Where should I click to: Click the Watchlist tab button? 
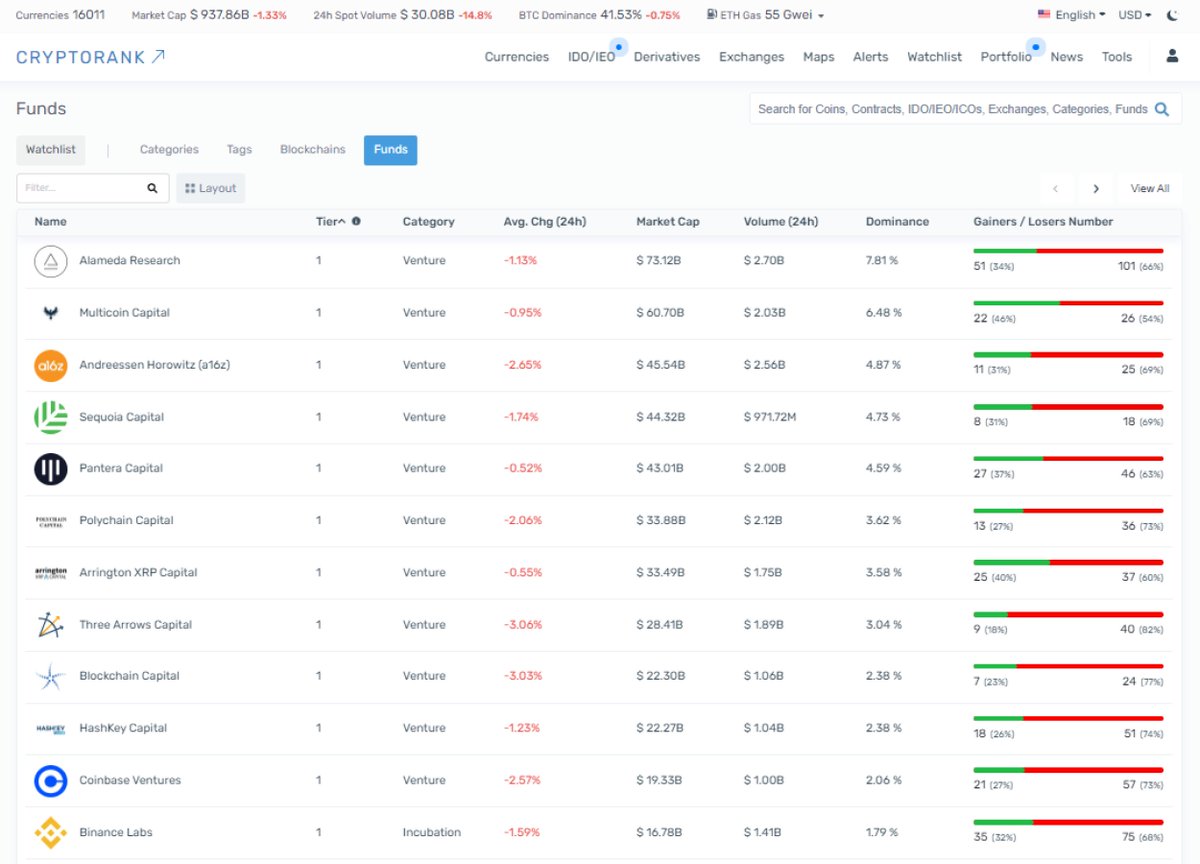(51, 150)
